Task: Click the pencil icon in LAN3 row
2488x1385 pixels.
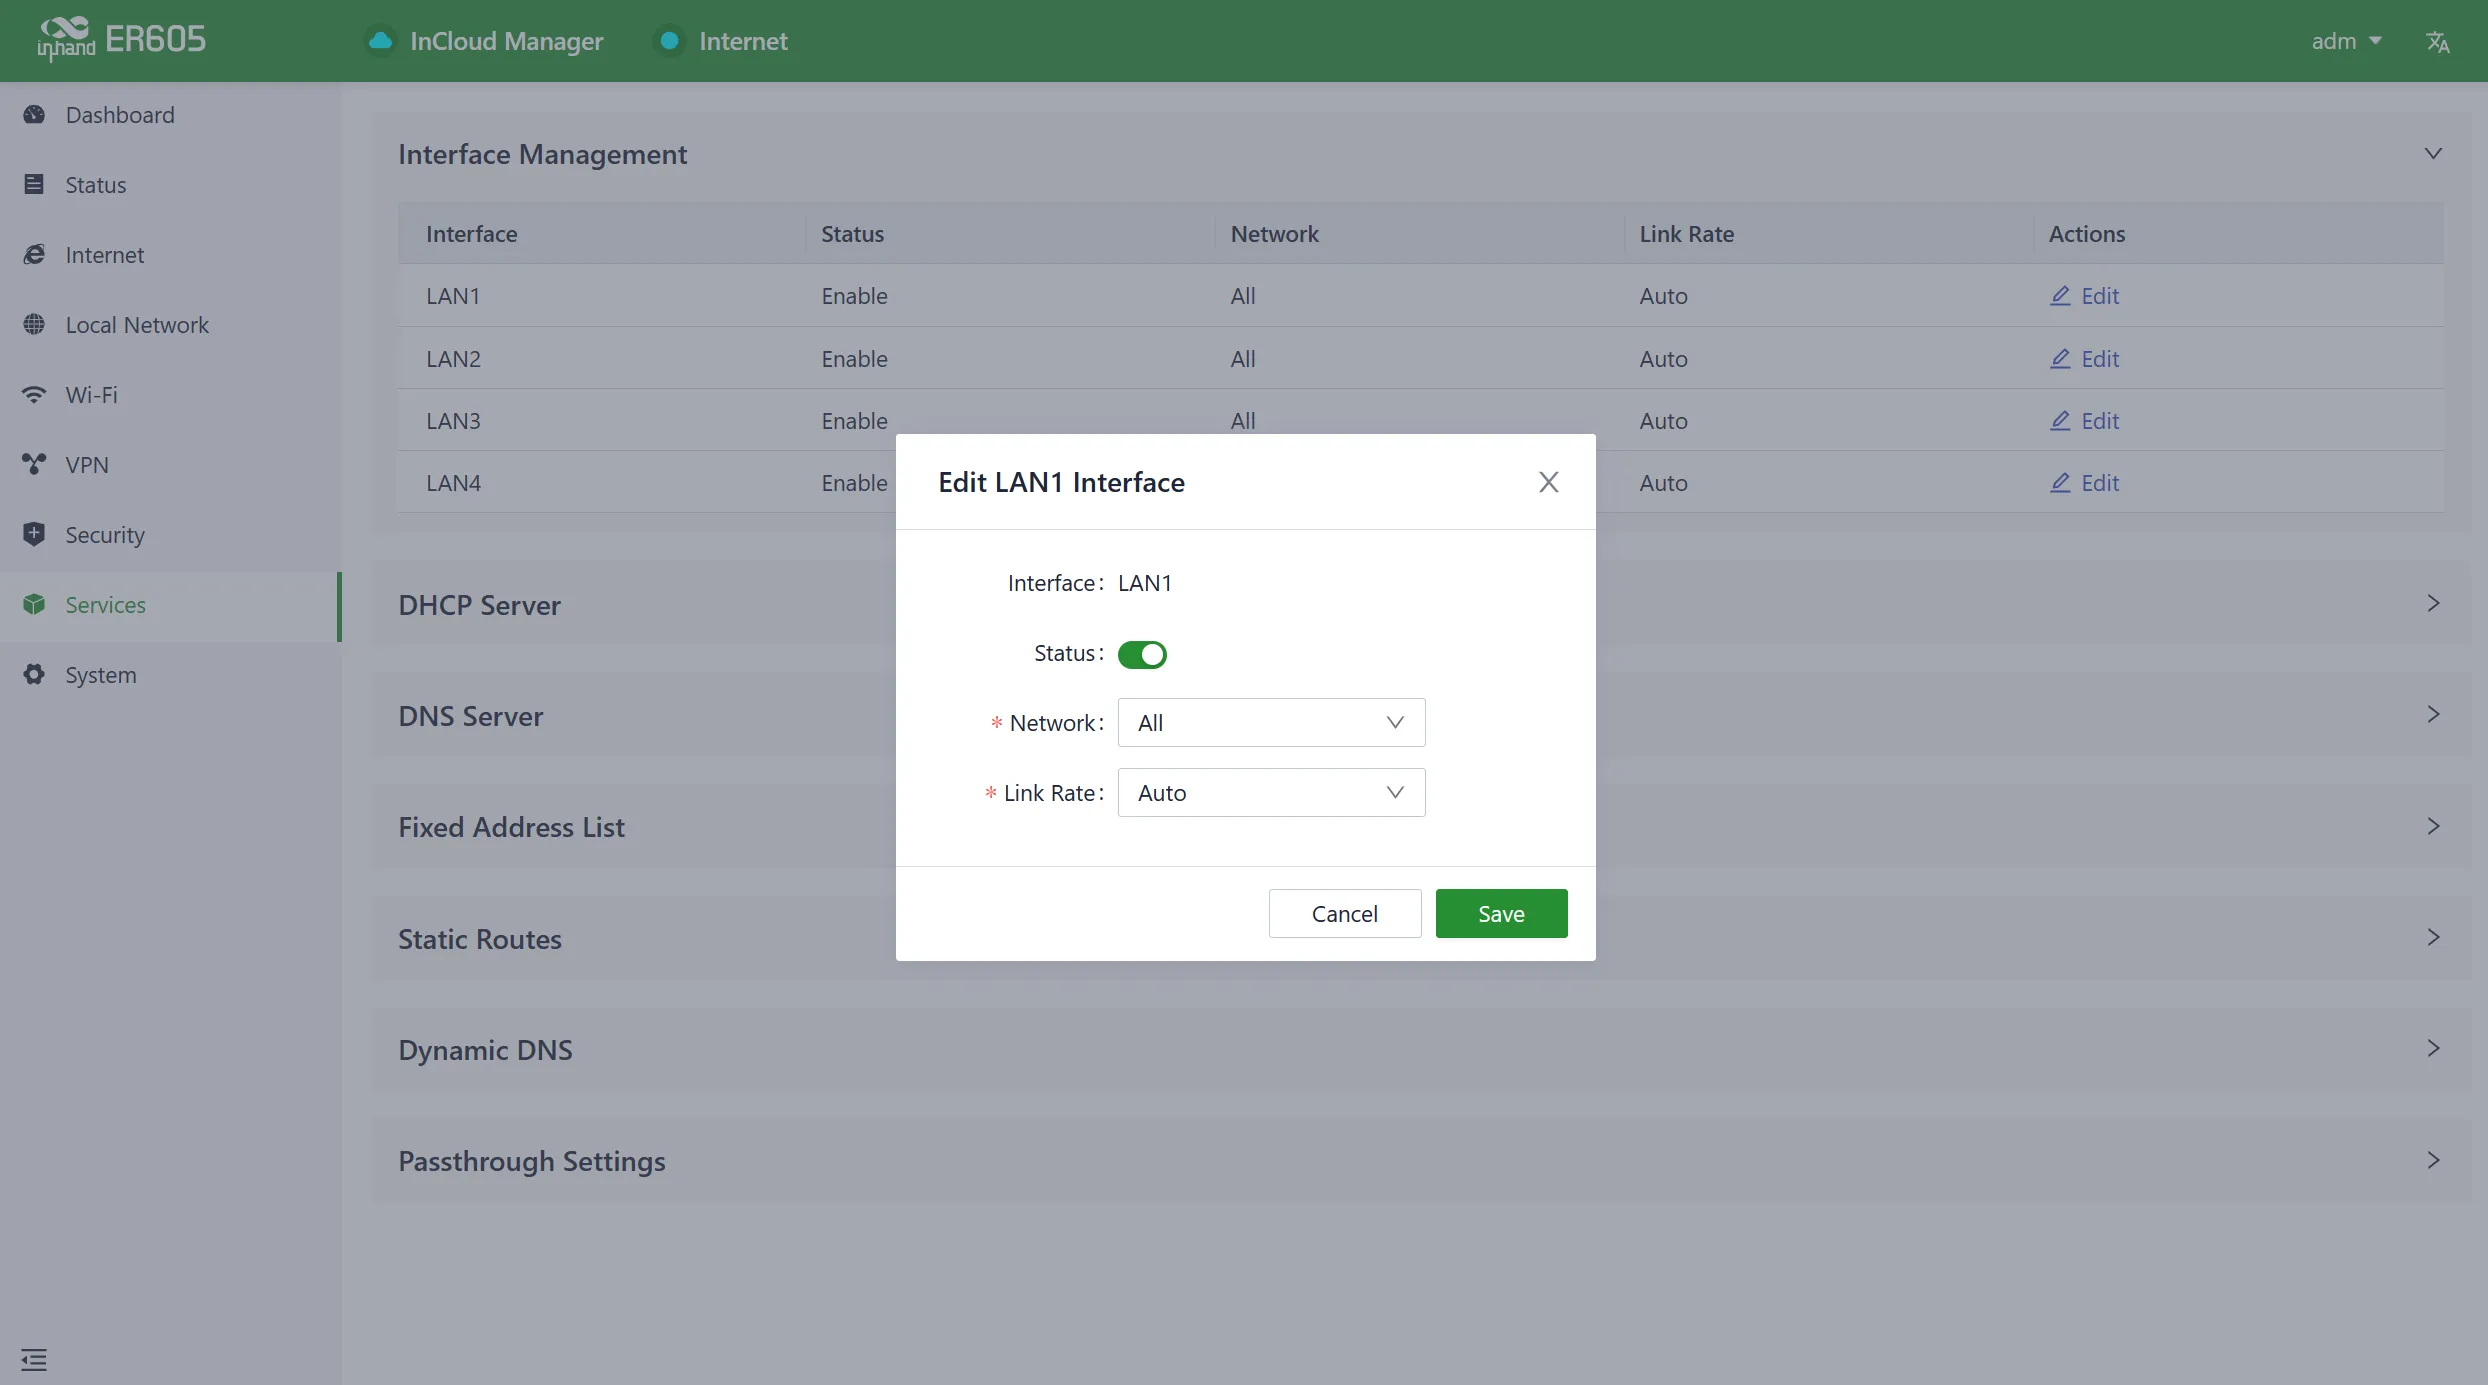Action: (x=2060, y=420)
